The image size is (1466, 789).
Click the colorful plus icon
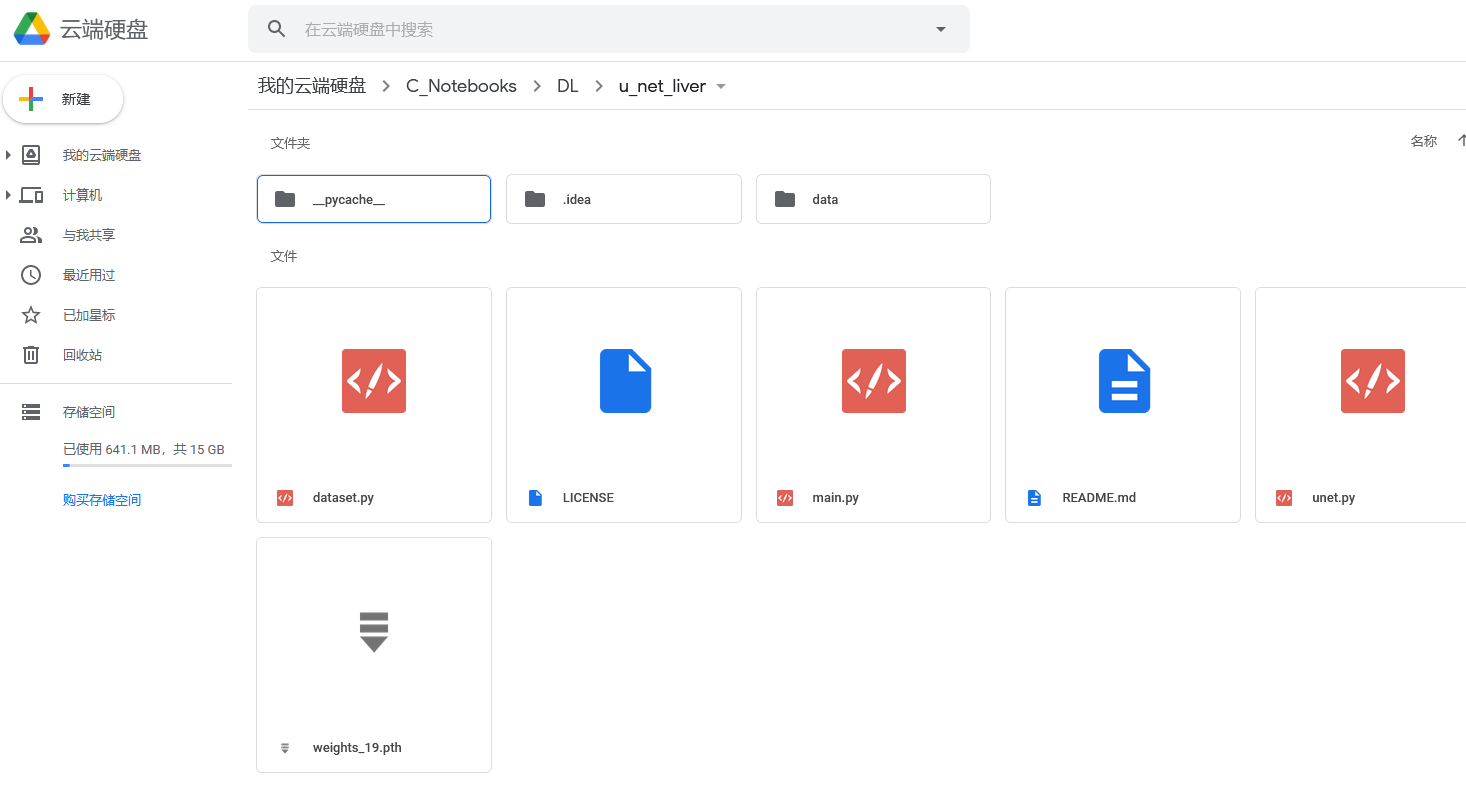click(31, 99)
